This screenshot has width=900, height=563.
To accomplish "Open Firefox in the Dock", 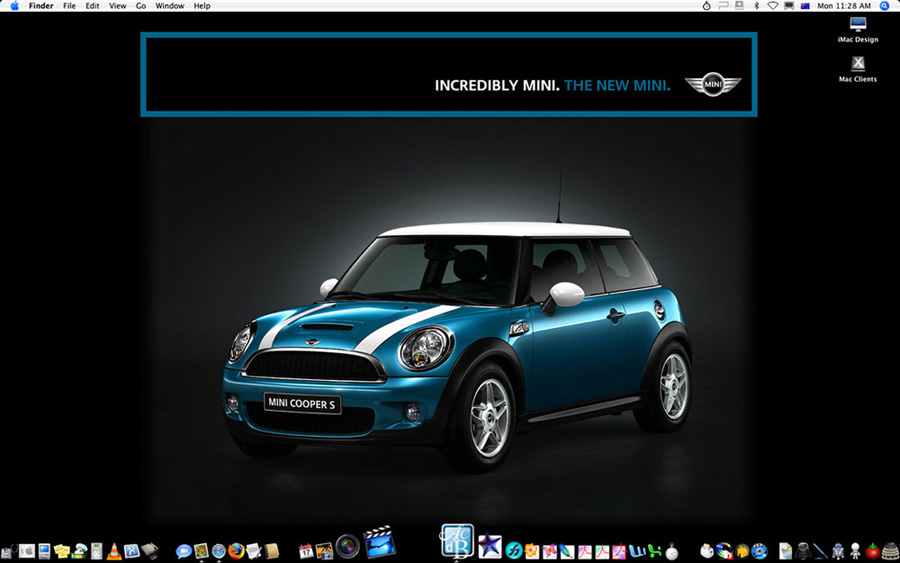I will point(236,551).
